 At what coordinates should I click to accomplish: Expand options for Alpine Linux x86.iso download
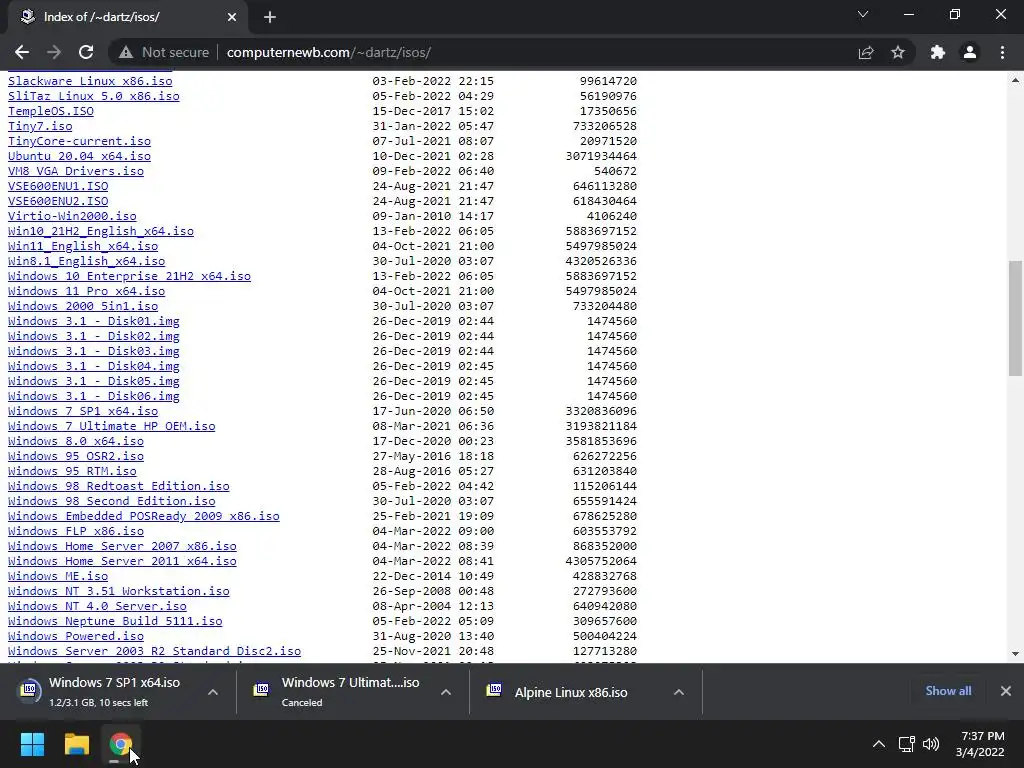679,692
